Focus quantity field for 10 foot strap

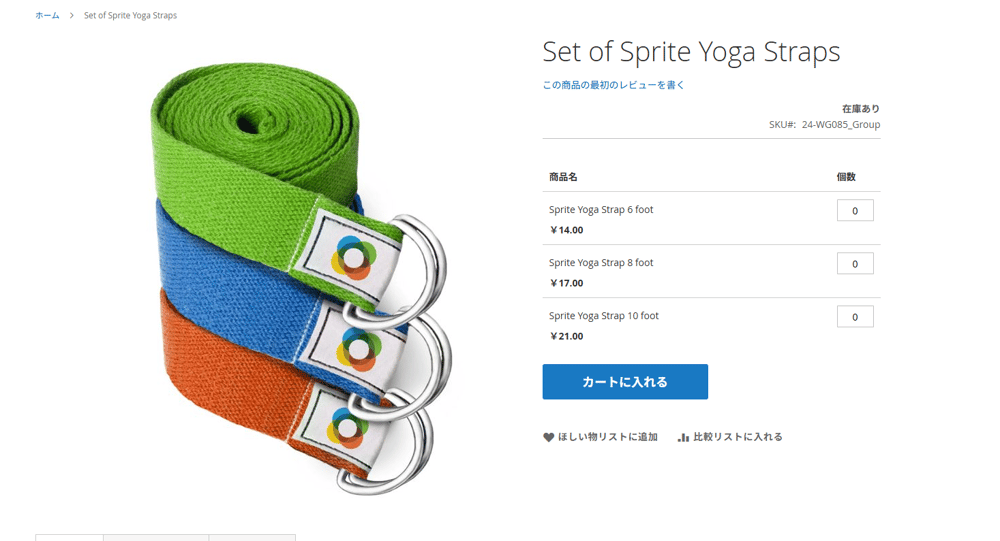(855, 316)
